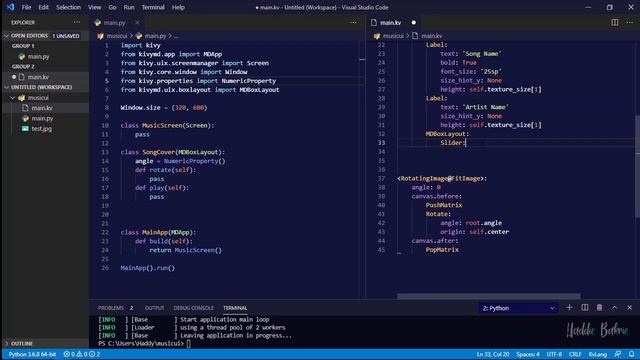
Task: Click line 33 'Slider:' in main.kv
Action: (x=453, y=143)
